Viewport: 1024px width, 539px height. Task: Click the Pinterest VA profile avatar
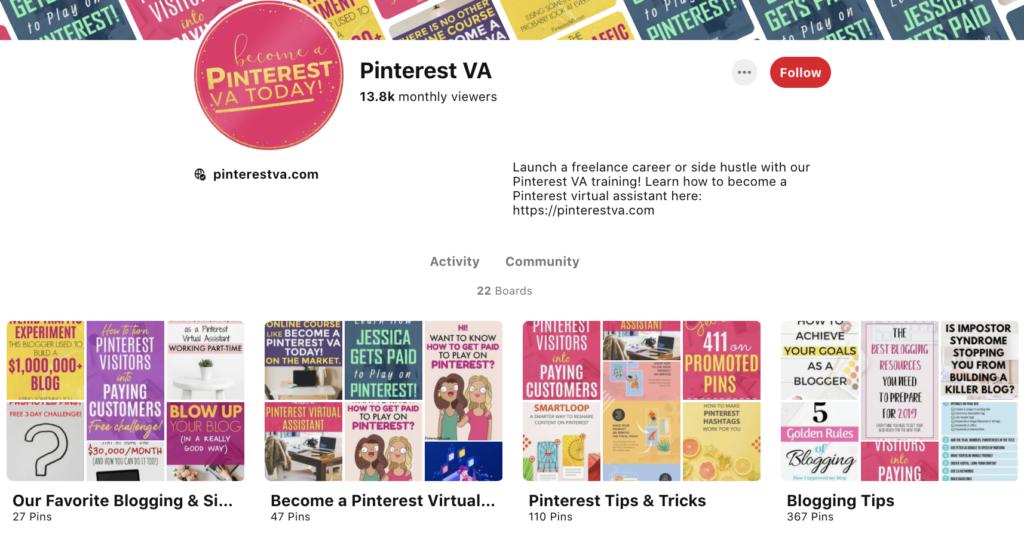coord(268,76)
